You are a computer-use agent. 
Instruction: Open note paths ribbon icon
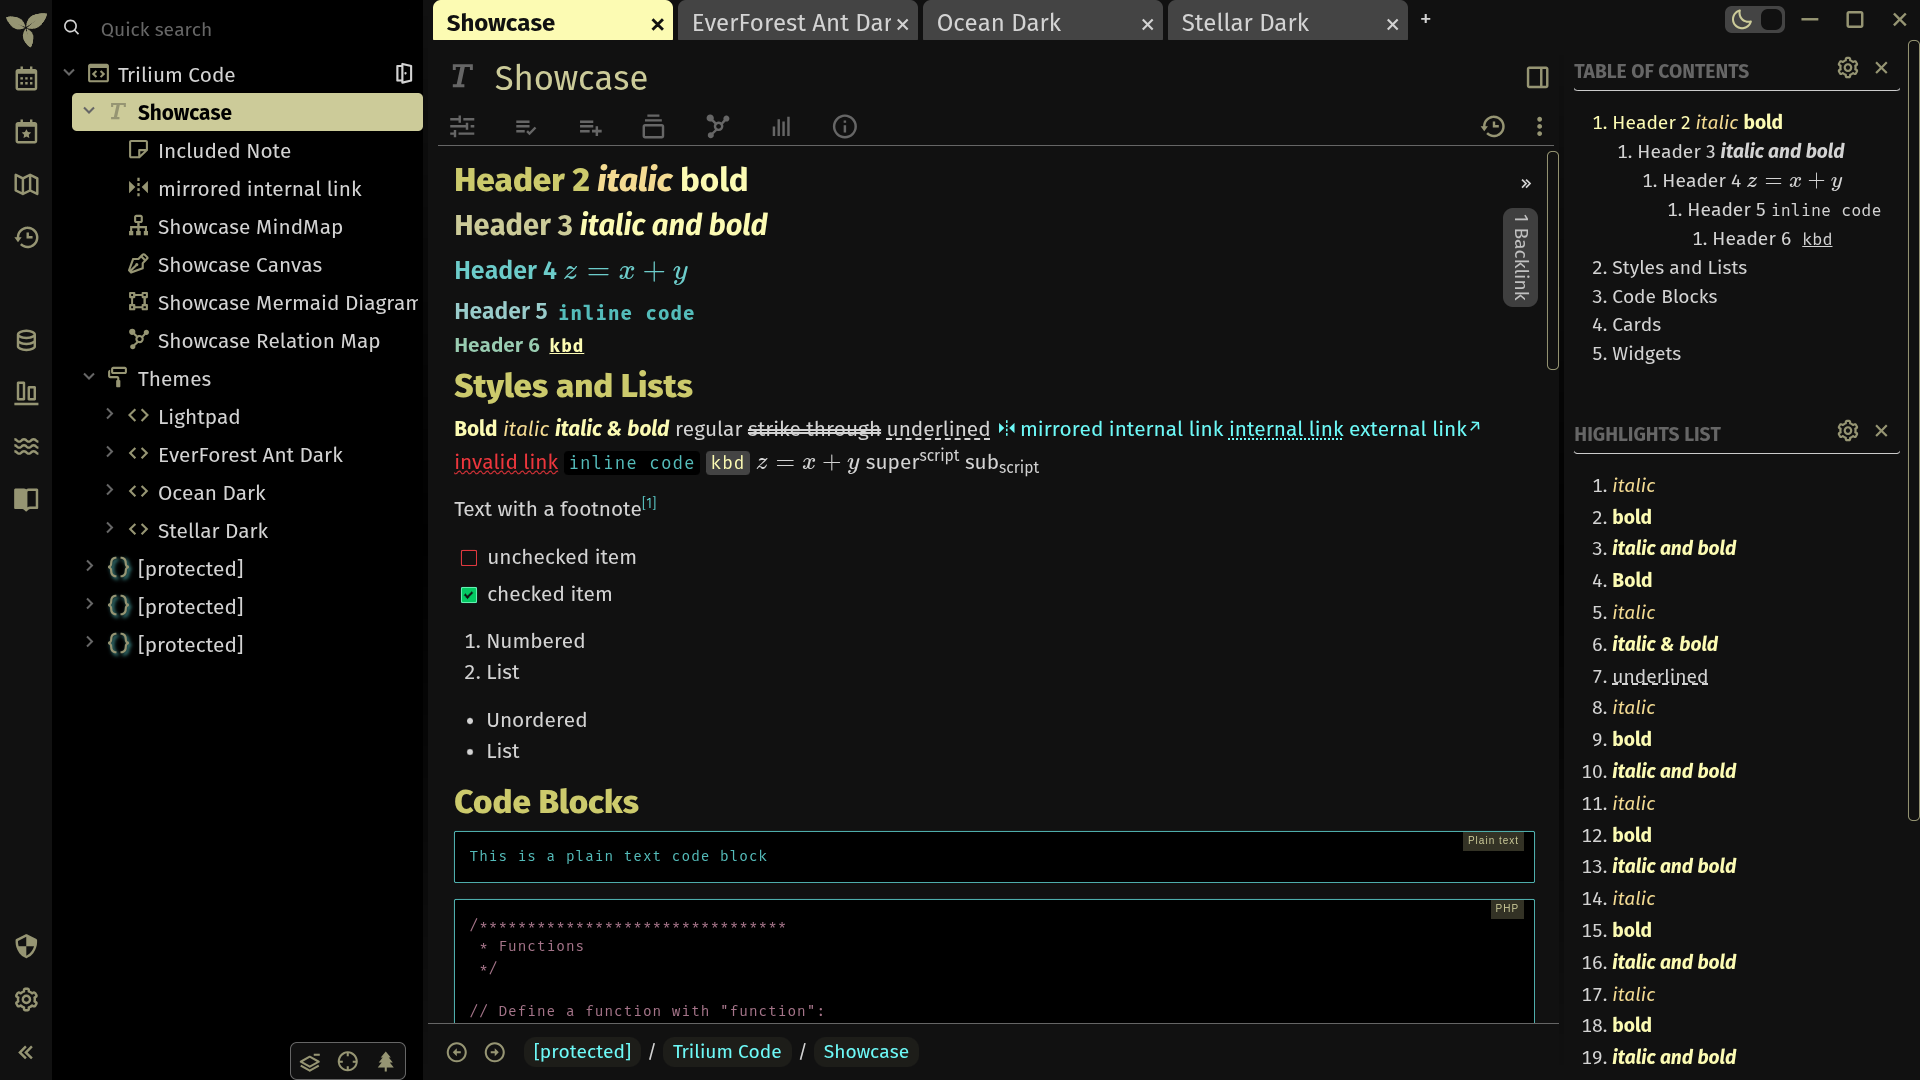(x=653, y=126)
